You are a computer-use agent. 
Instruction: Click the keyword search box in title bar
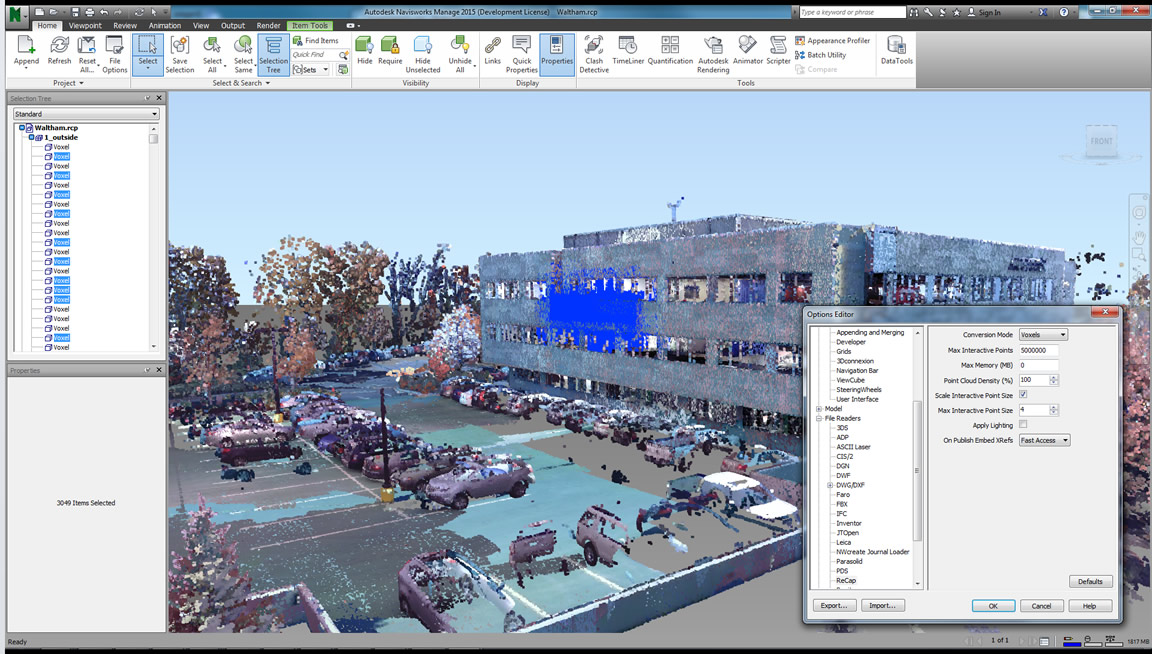click(852, 12)
